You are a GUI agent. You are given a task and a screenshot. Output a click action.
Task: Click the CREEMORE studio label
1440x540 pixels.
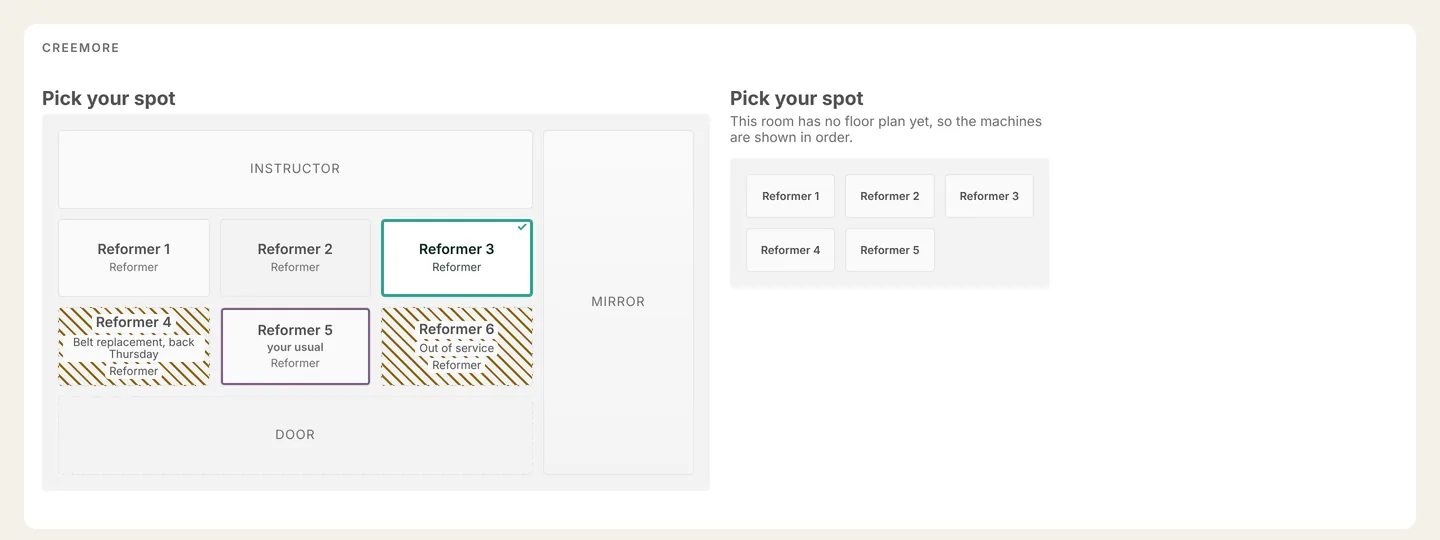coord(81,47)
